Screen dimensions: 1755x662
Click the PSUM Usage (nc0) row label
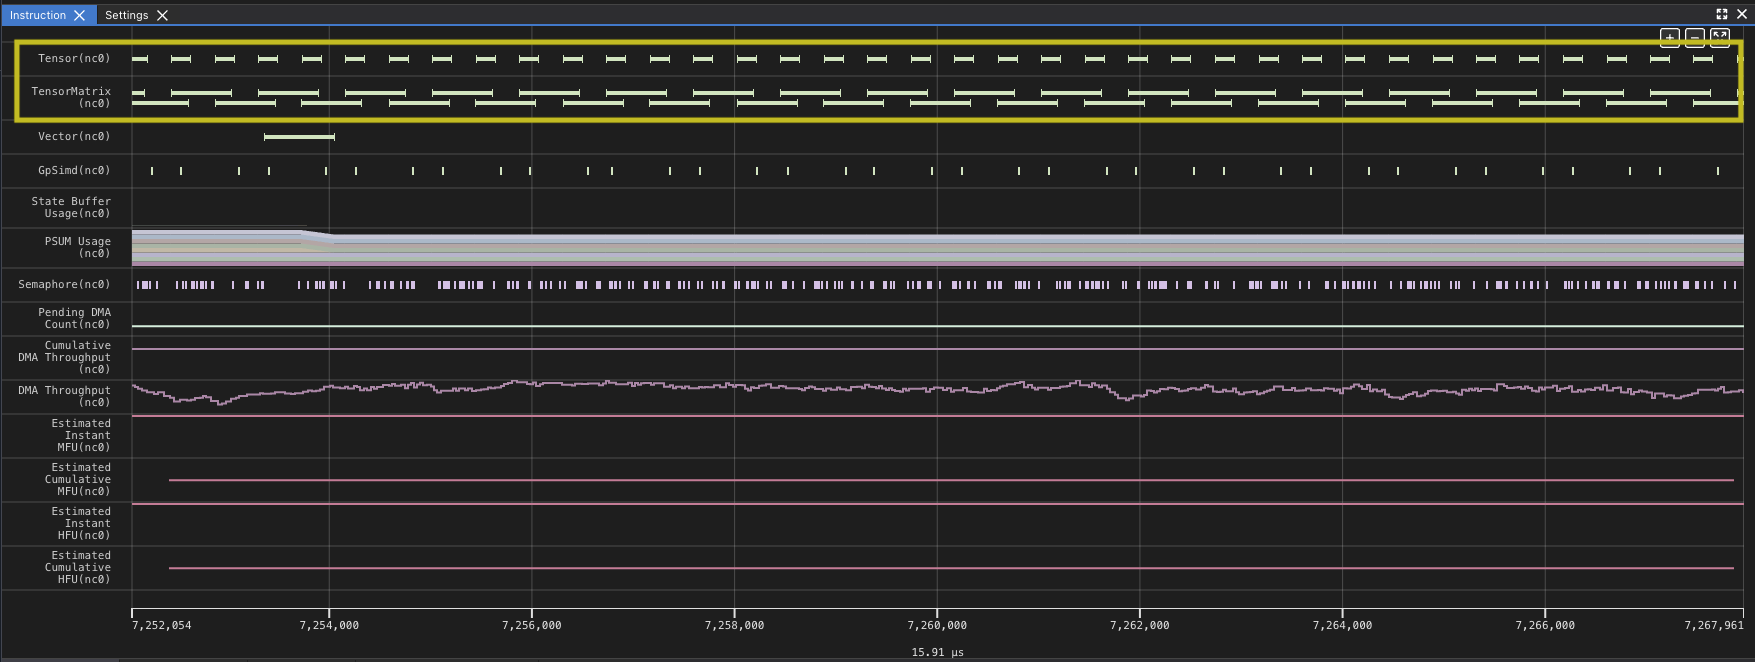click(x=77, y=247)
